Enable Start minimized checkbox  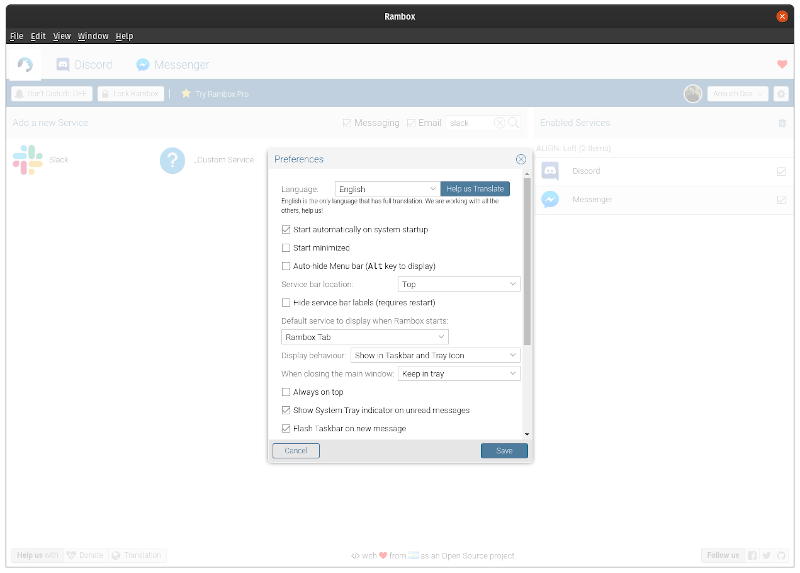(x=286, y=248)
